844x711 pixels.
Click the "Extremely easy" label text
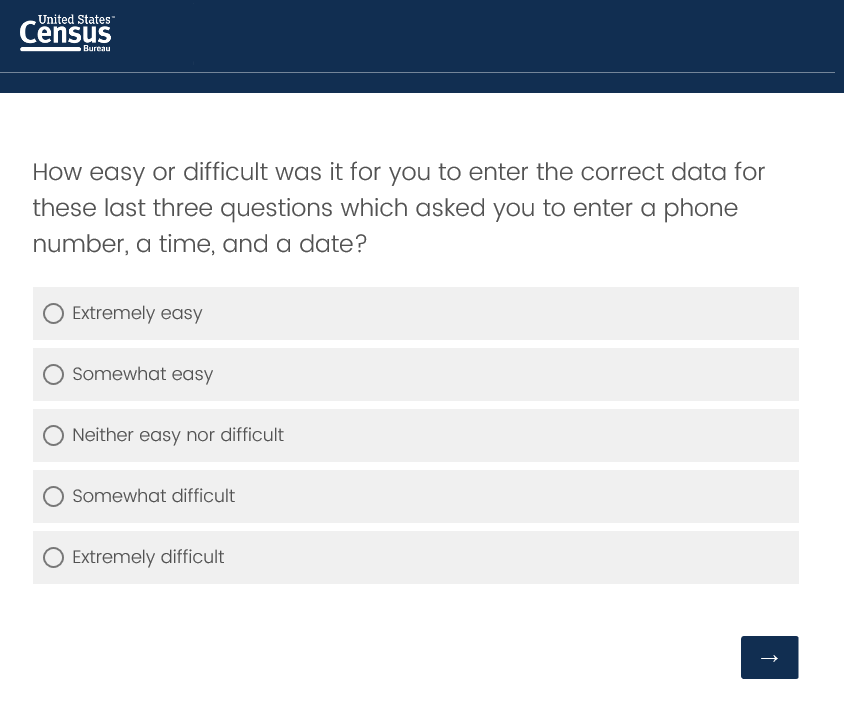pos(137,314)
